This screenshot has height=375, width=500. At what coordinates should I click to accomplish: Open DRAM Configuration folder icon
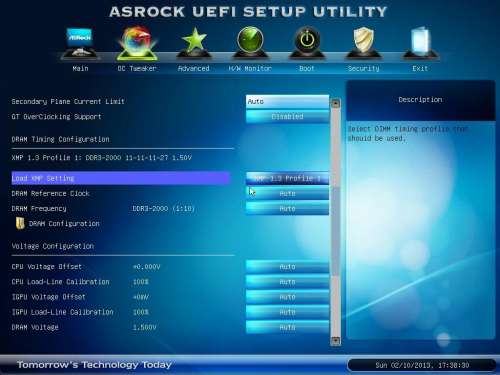tap(20, 223)
